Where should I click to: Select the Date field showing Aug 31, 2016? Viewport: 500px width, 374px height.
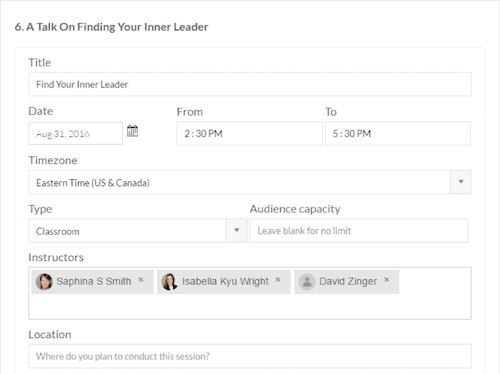[75, 134]
